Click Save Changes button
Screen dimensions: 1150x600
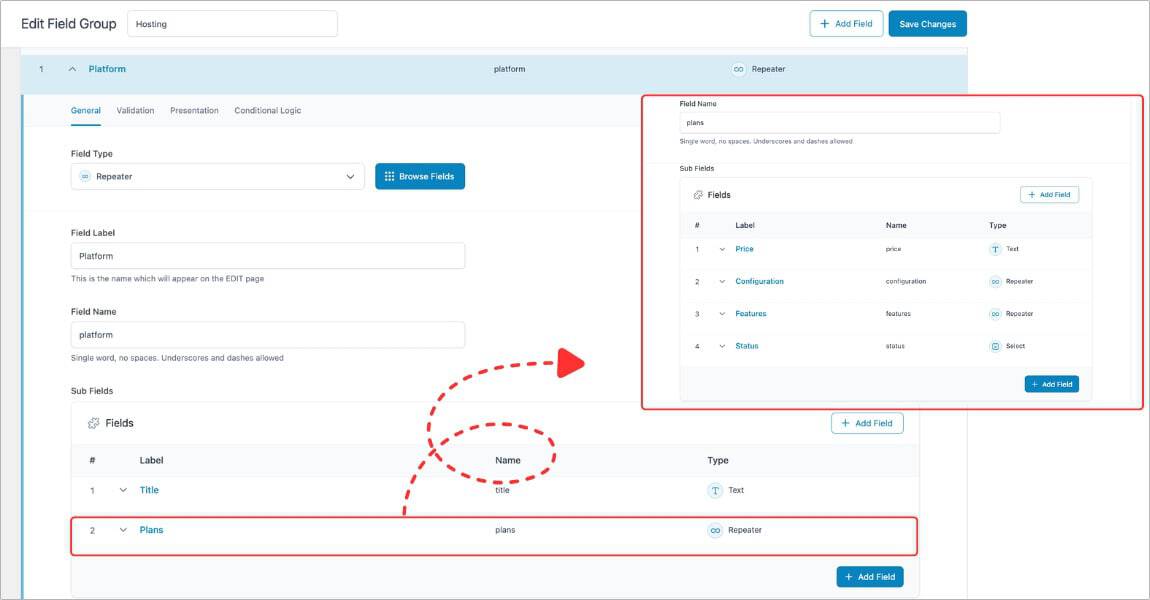pyautogui.click(x=928, y=23)
